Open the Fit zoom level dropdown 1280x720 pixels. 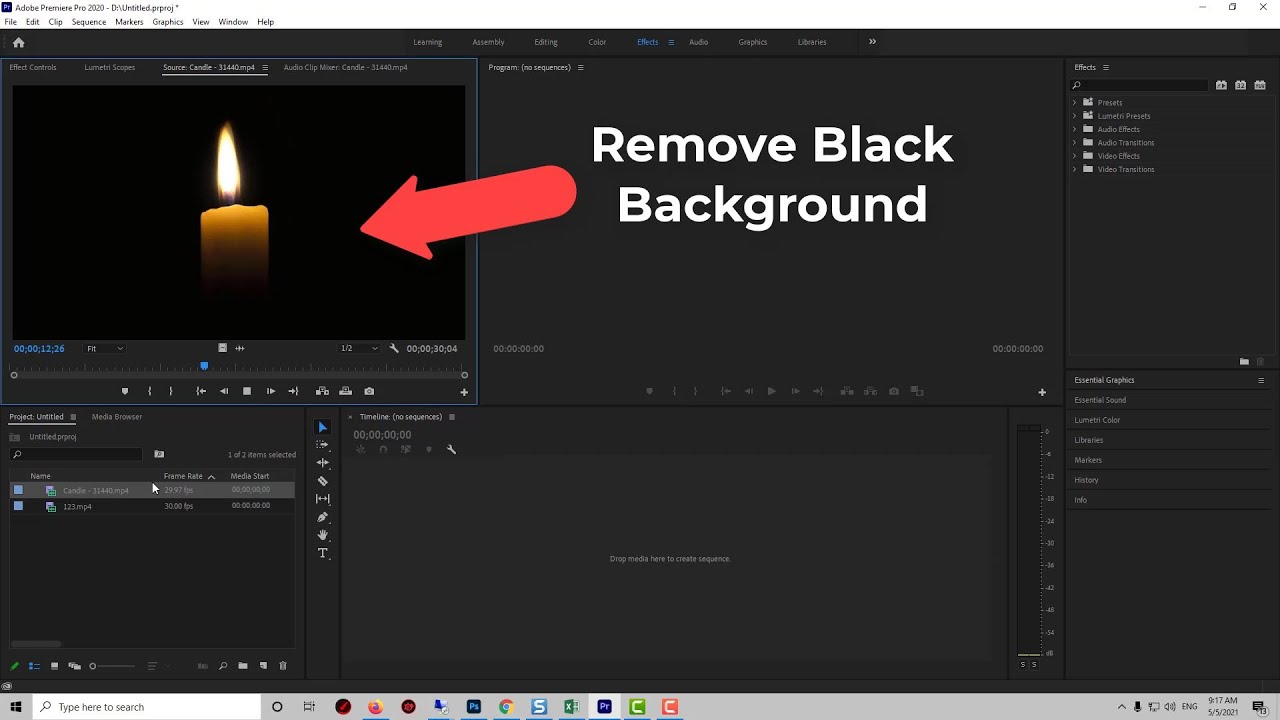(x=104, y=348)
